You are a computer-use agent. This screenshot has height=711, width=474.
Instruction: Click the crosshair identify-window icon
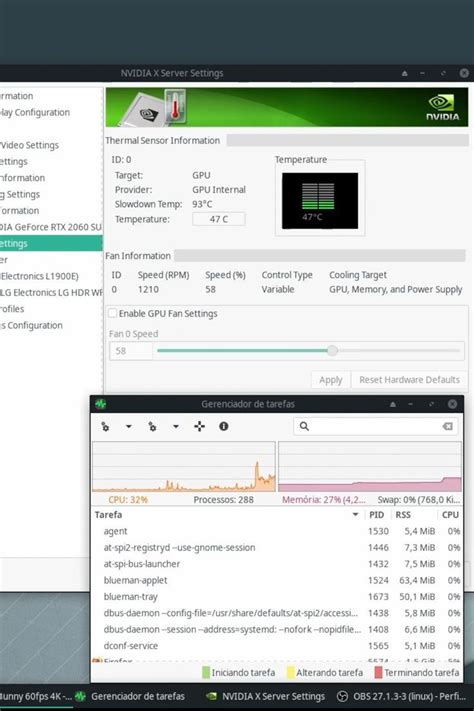200,426
